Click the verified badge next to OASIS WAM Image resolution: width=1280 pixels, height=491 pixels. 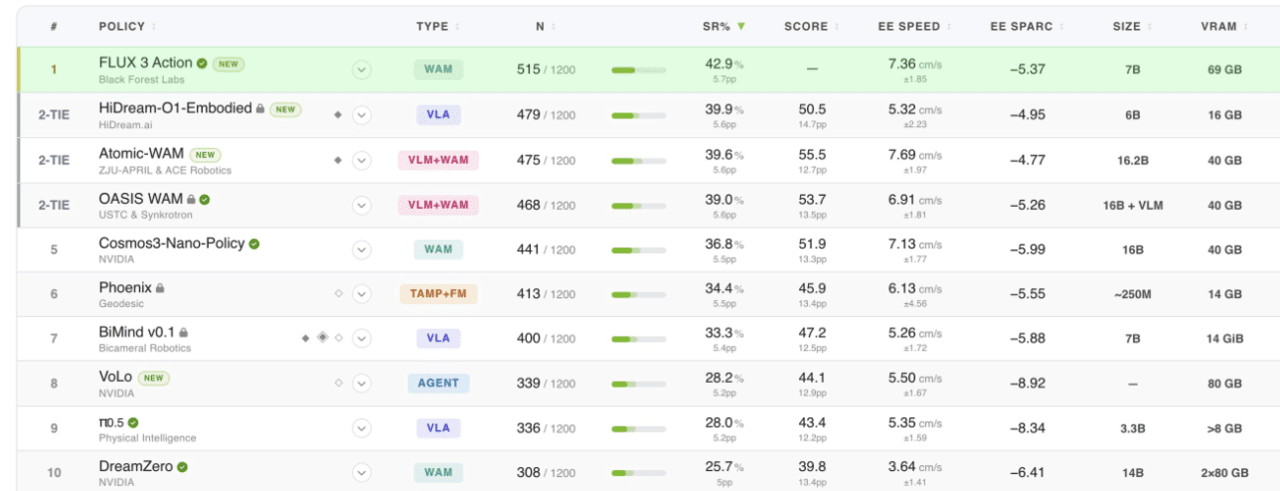204,199
